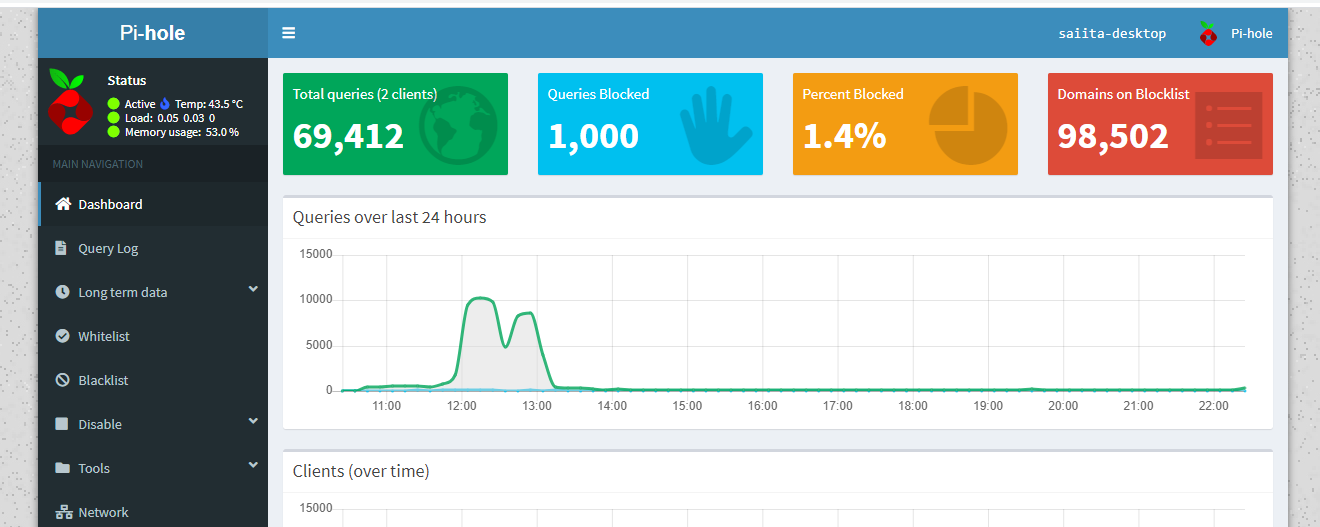Click the Dashboard home icon
The image size is (1320, 527).
63,204
